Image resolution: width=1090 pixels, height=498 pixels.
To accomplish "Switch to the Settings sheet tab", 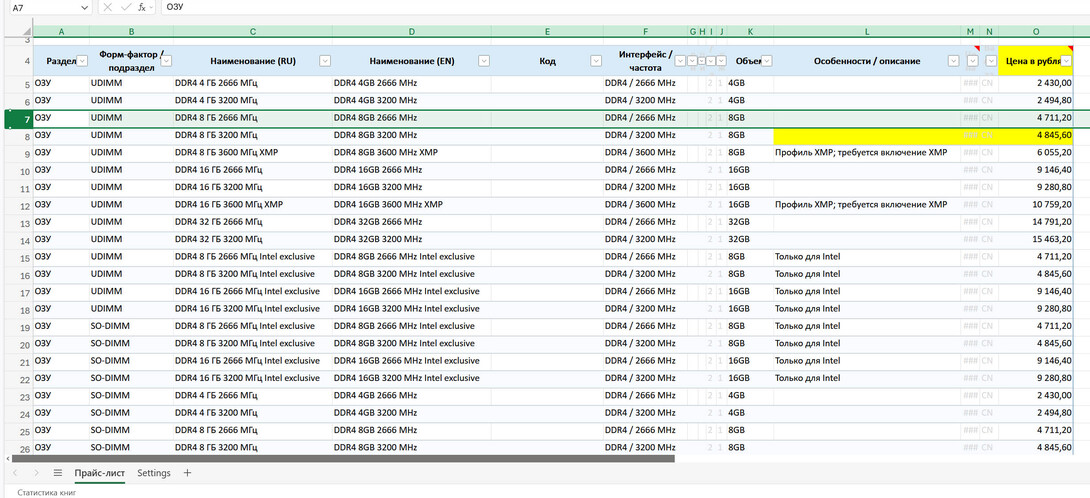I will coord(154,473).
